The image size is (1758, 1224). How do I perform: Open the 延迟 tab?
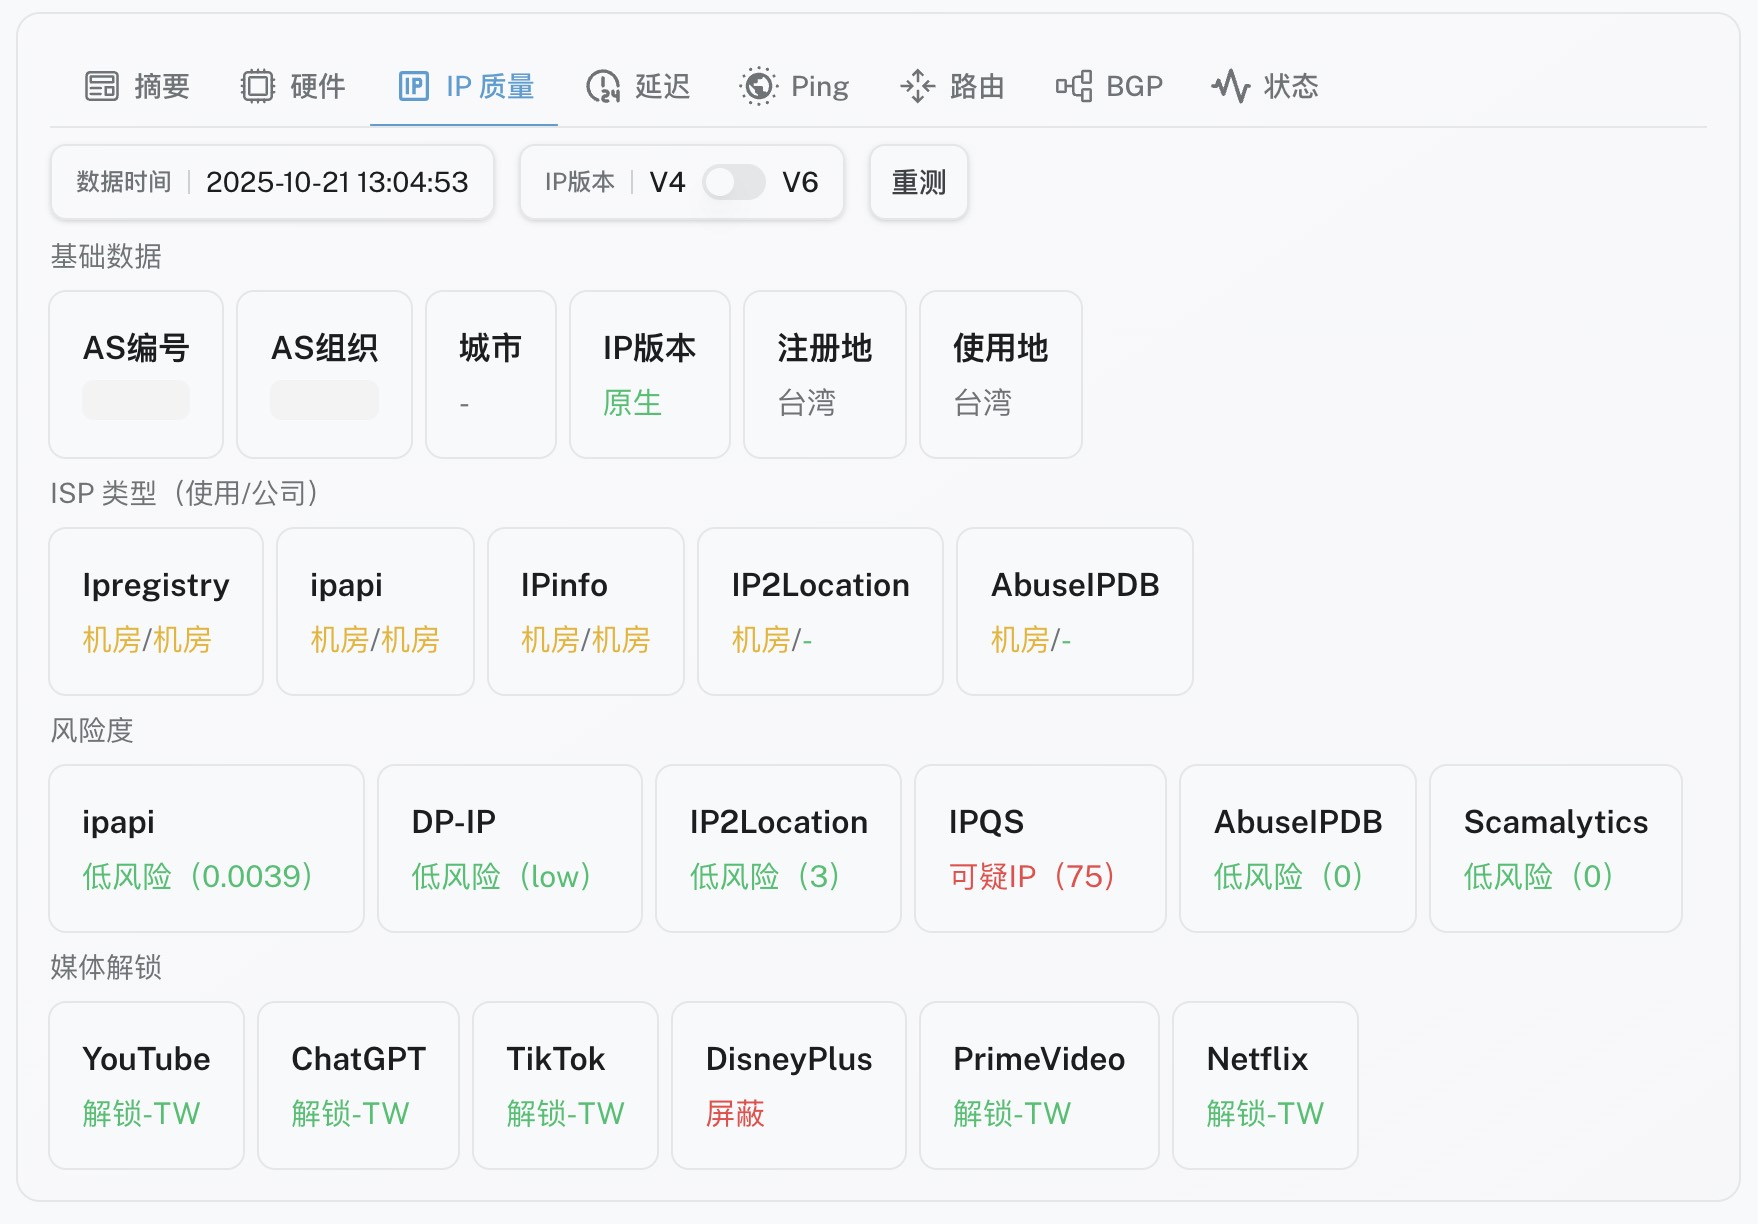point(662,87)
